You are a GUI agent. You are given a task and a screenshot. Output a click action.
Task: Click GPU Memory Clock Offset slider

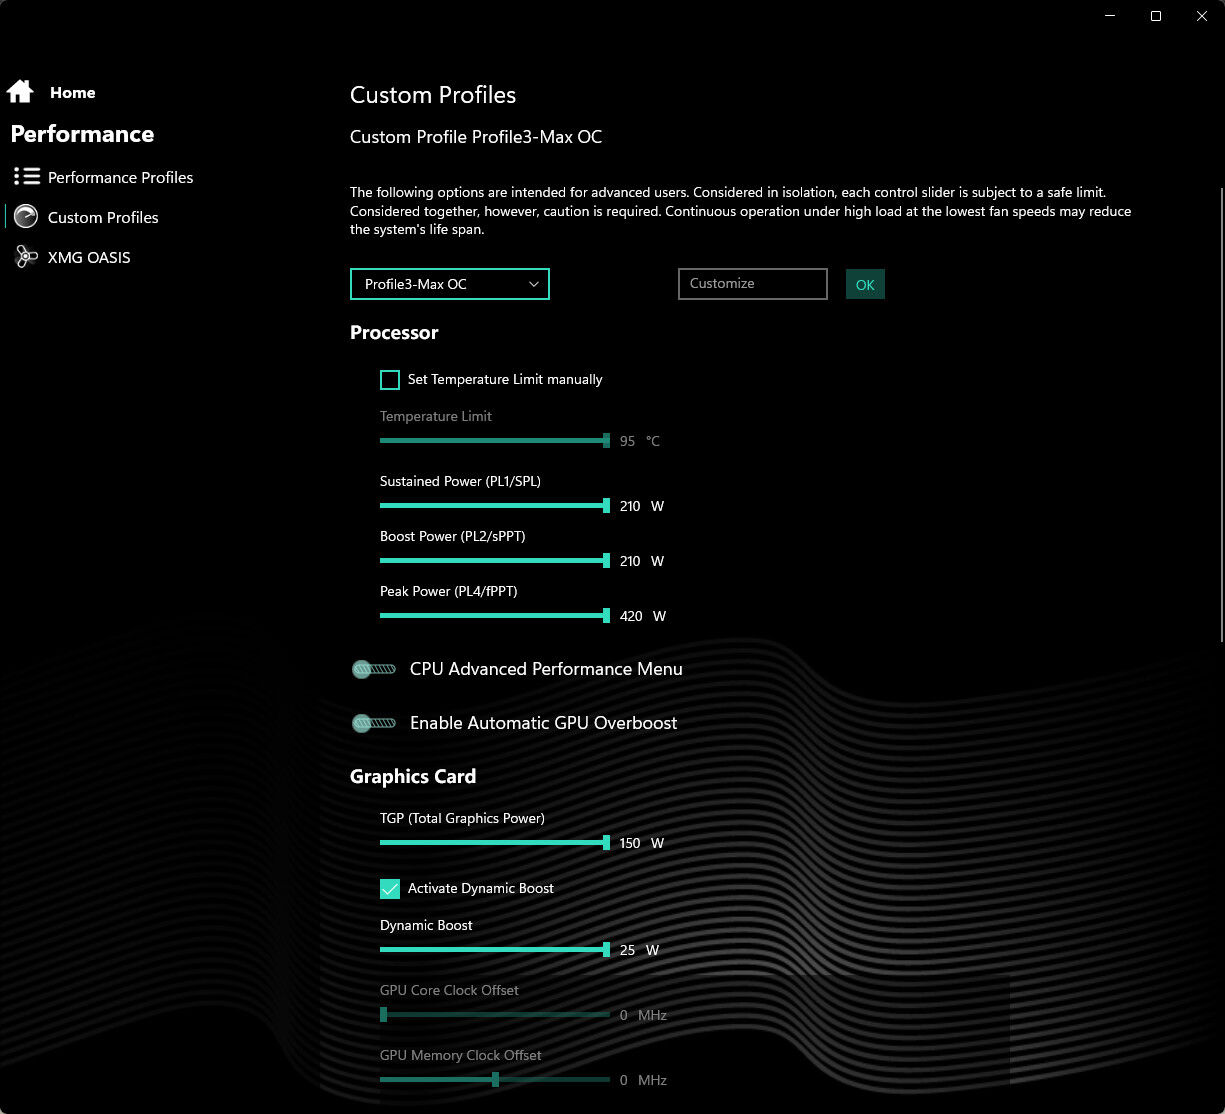495,1079
